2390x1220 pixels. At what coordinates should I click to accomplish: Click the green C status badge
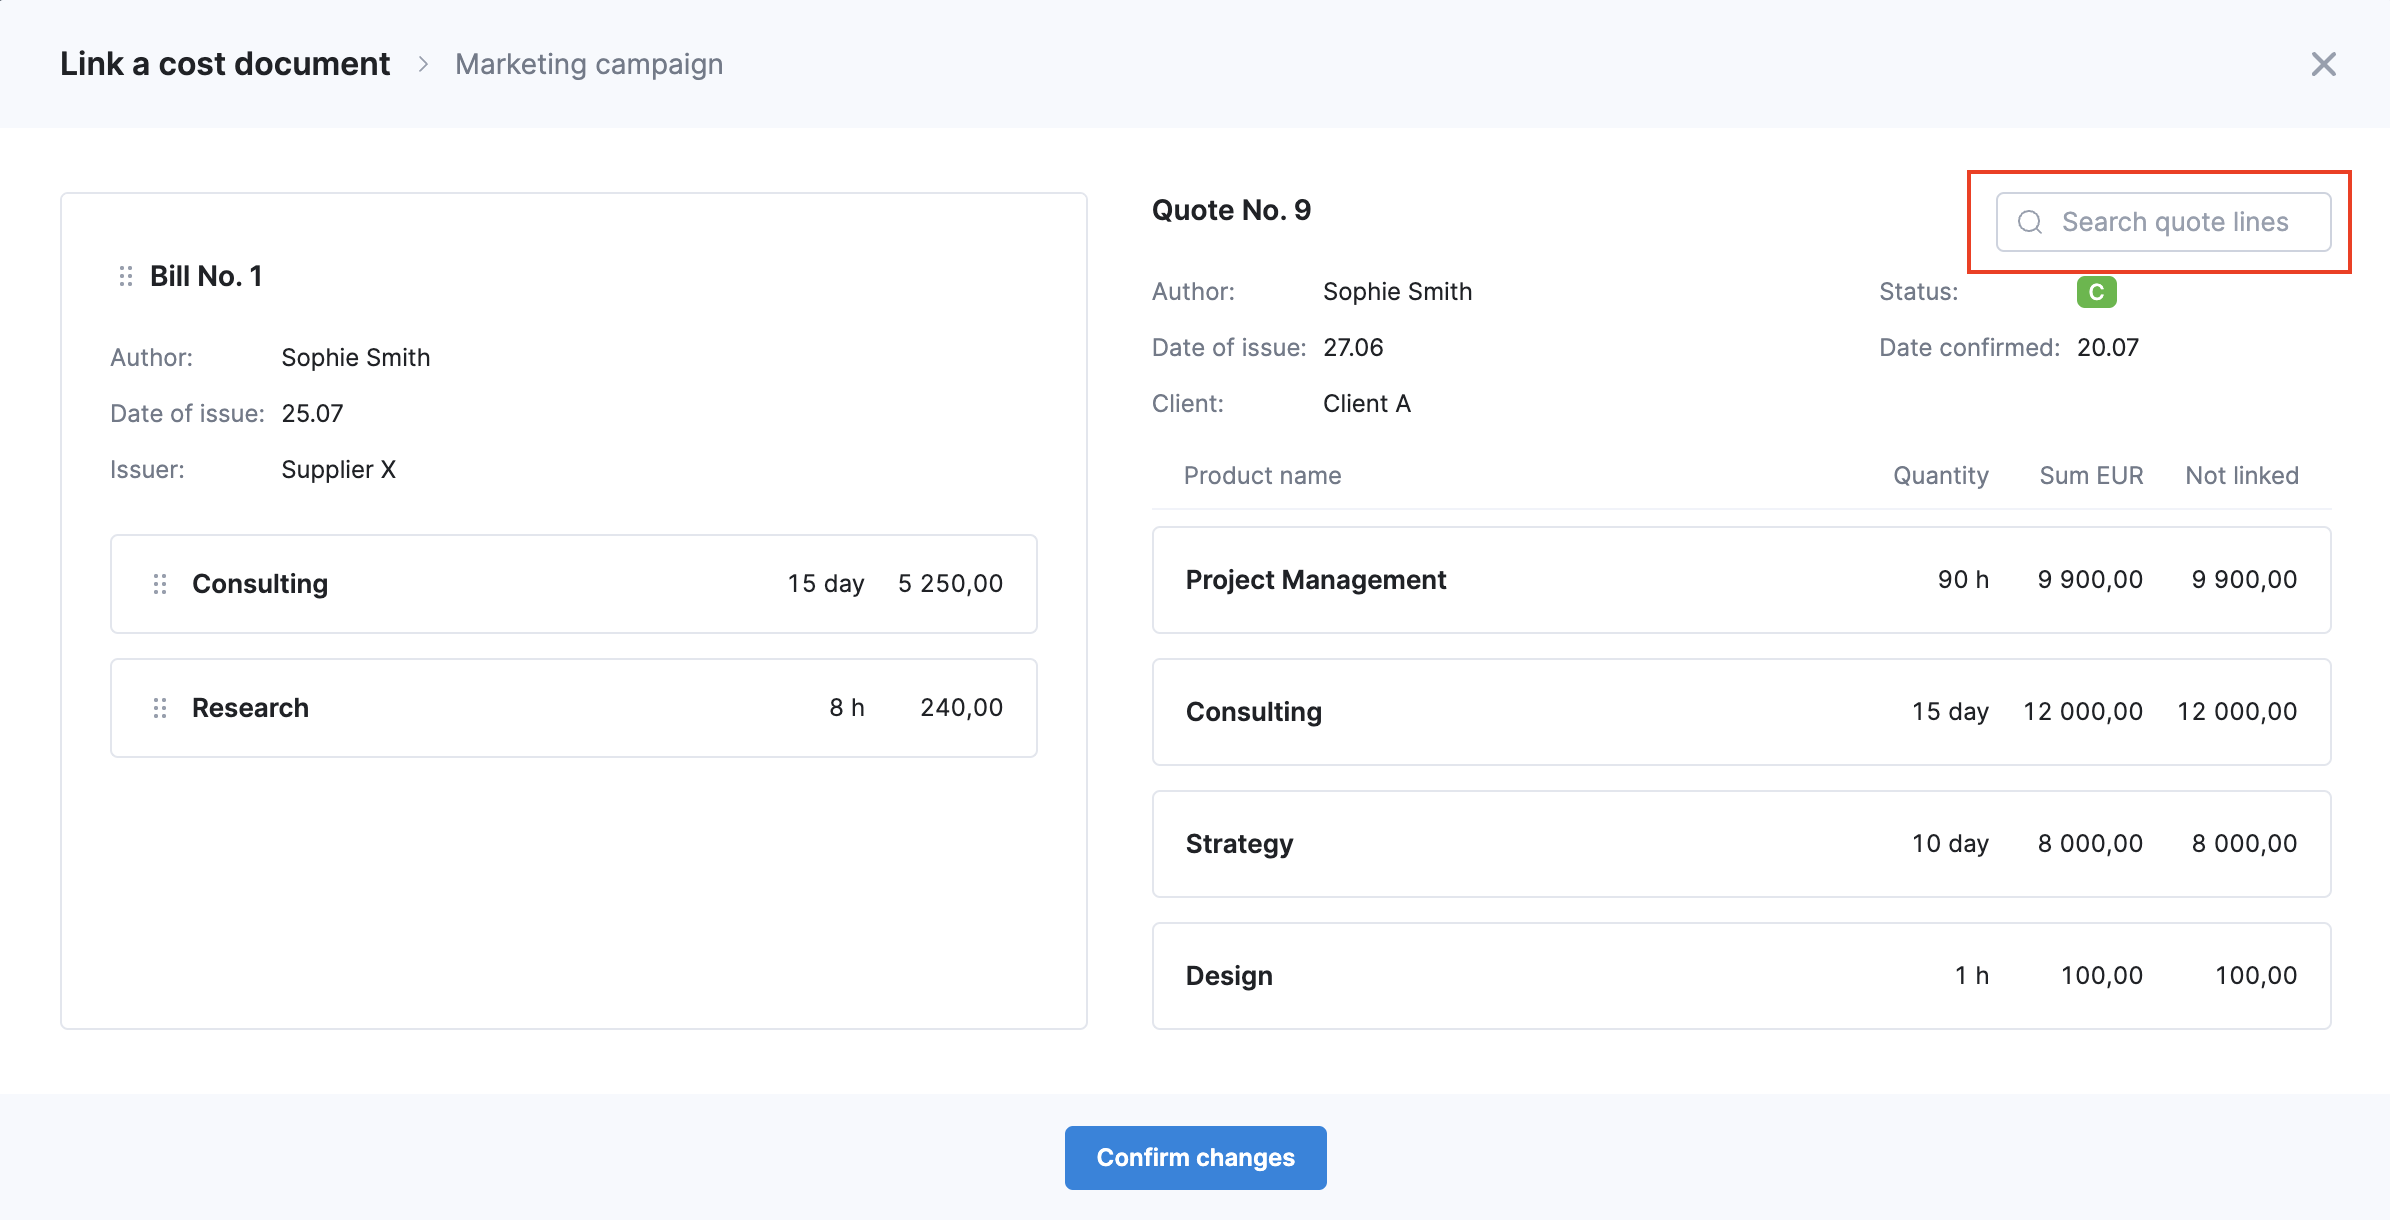click(x=2096, y=292)
